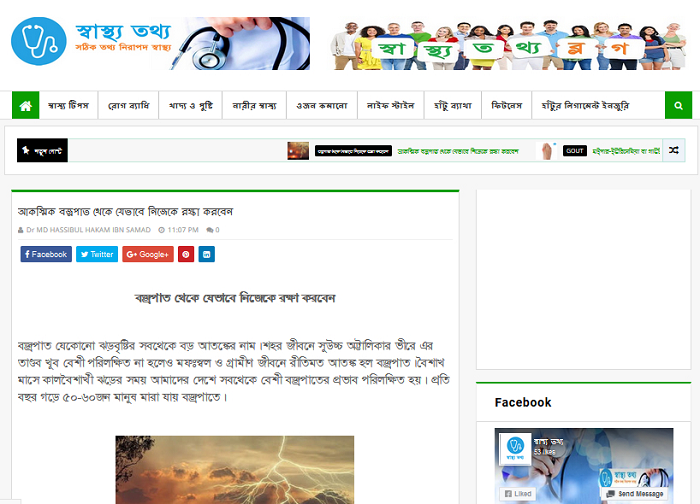The height and width of the screenshot is (504, 700).
Task: Open the রোগ ব্যাধি menu item
Action: point(128,105)
